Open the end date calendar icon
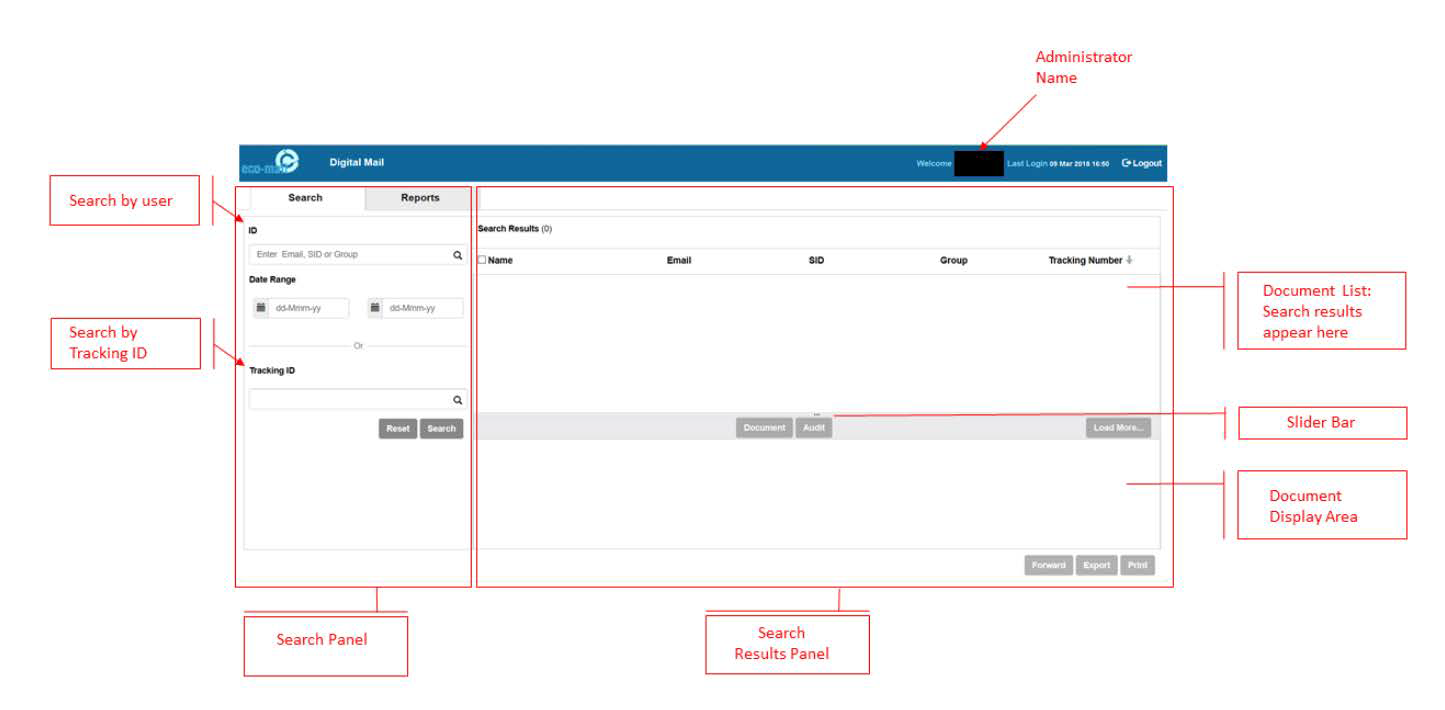This screenshot has width=1445, height=710. [x=375, y=308]
